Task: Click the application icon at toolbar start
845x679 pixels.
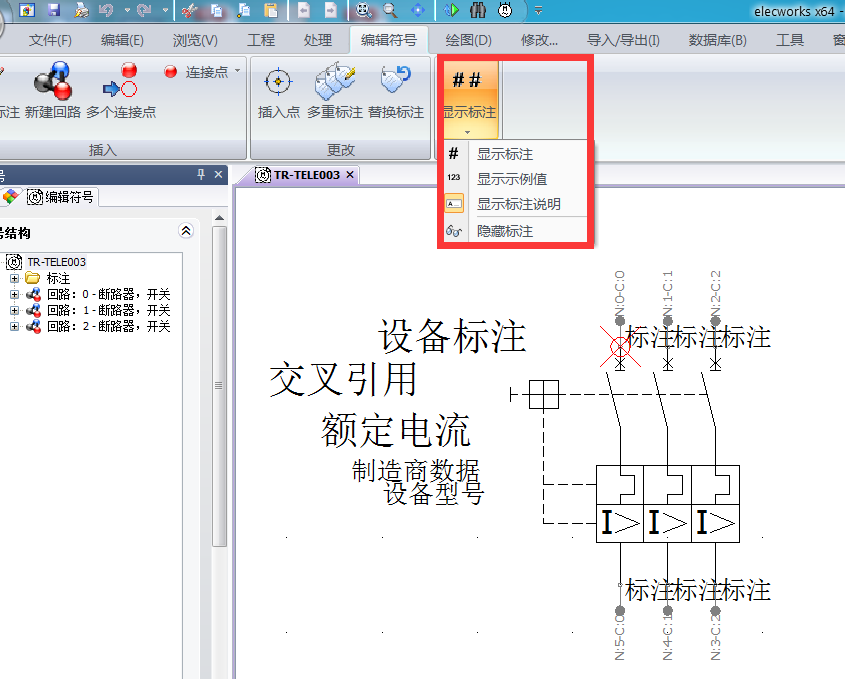Action: [27, 10]
